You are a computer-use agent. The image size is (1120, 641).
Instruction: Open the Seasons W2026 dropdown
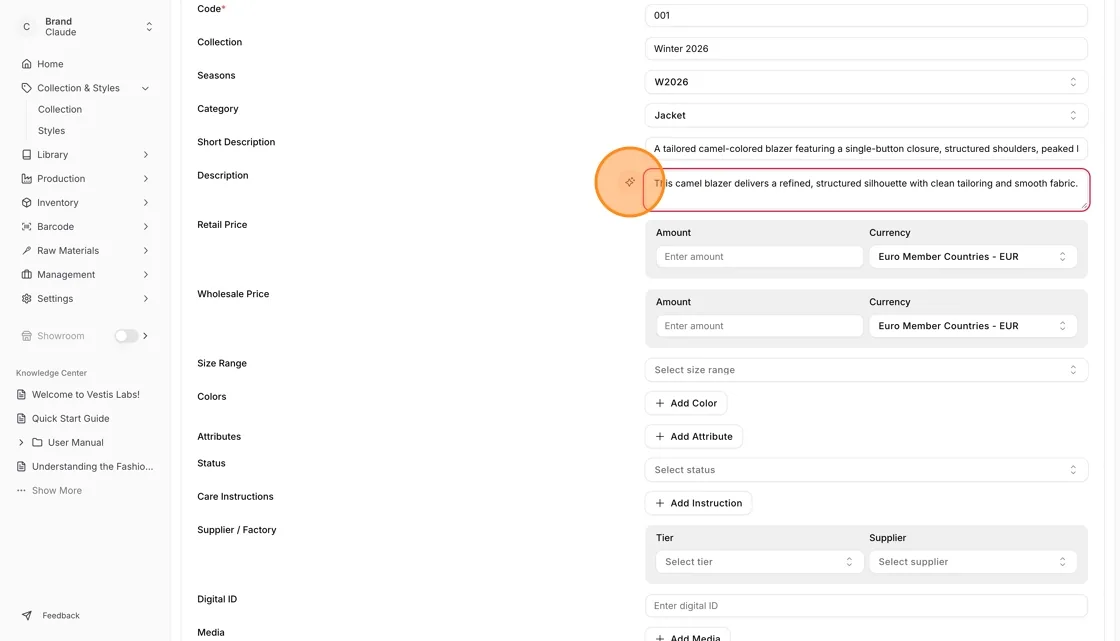click(x=866, y=81)
